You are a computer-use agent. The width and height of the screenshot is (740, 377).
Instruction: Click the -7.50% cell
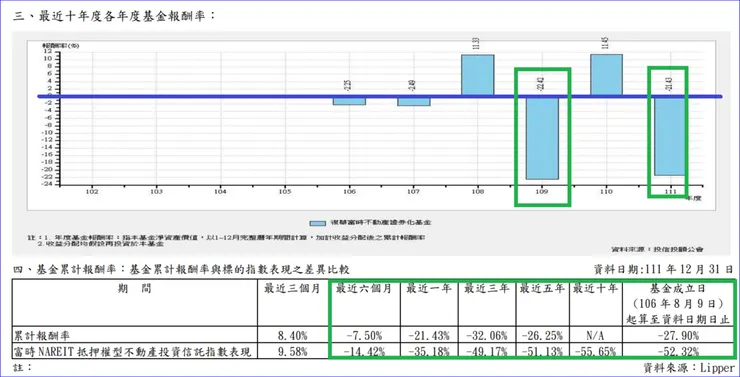pos(364,336)
